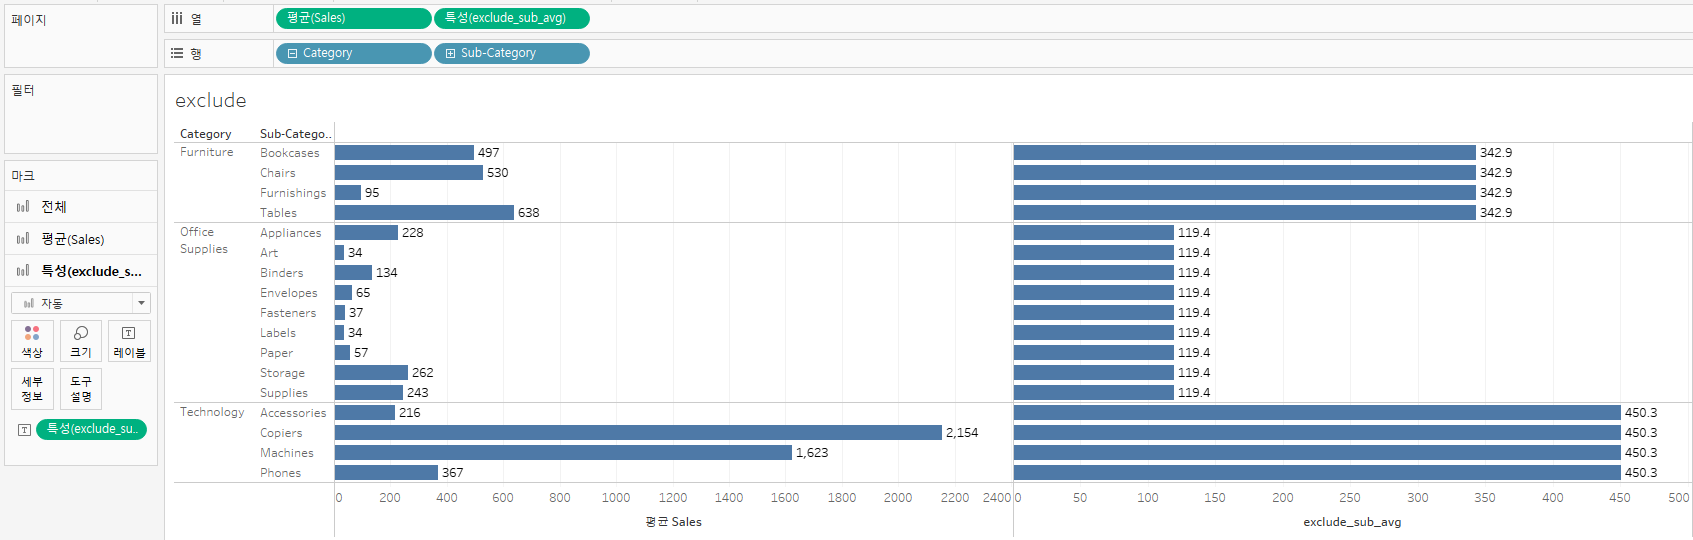Select the Bookcases row label
The width and height of the screenshot is (1693, 540).
290,153
